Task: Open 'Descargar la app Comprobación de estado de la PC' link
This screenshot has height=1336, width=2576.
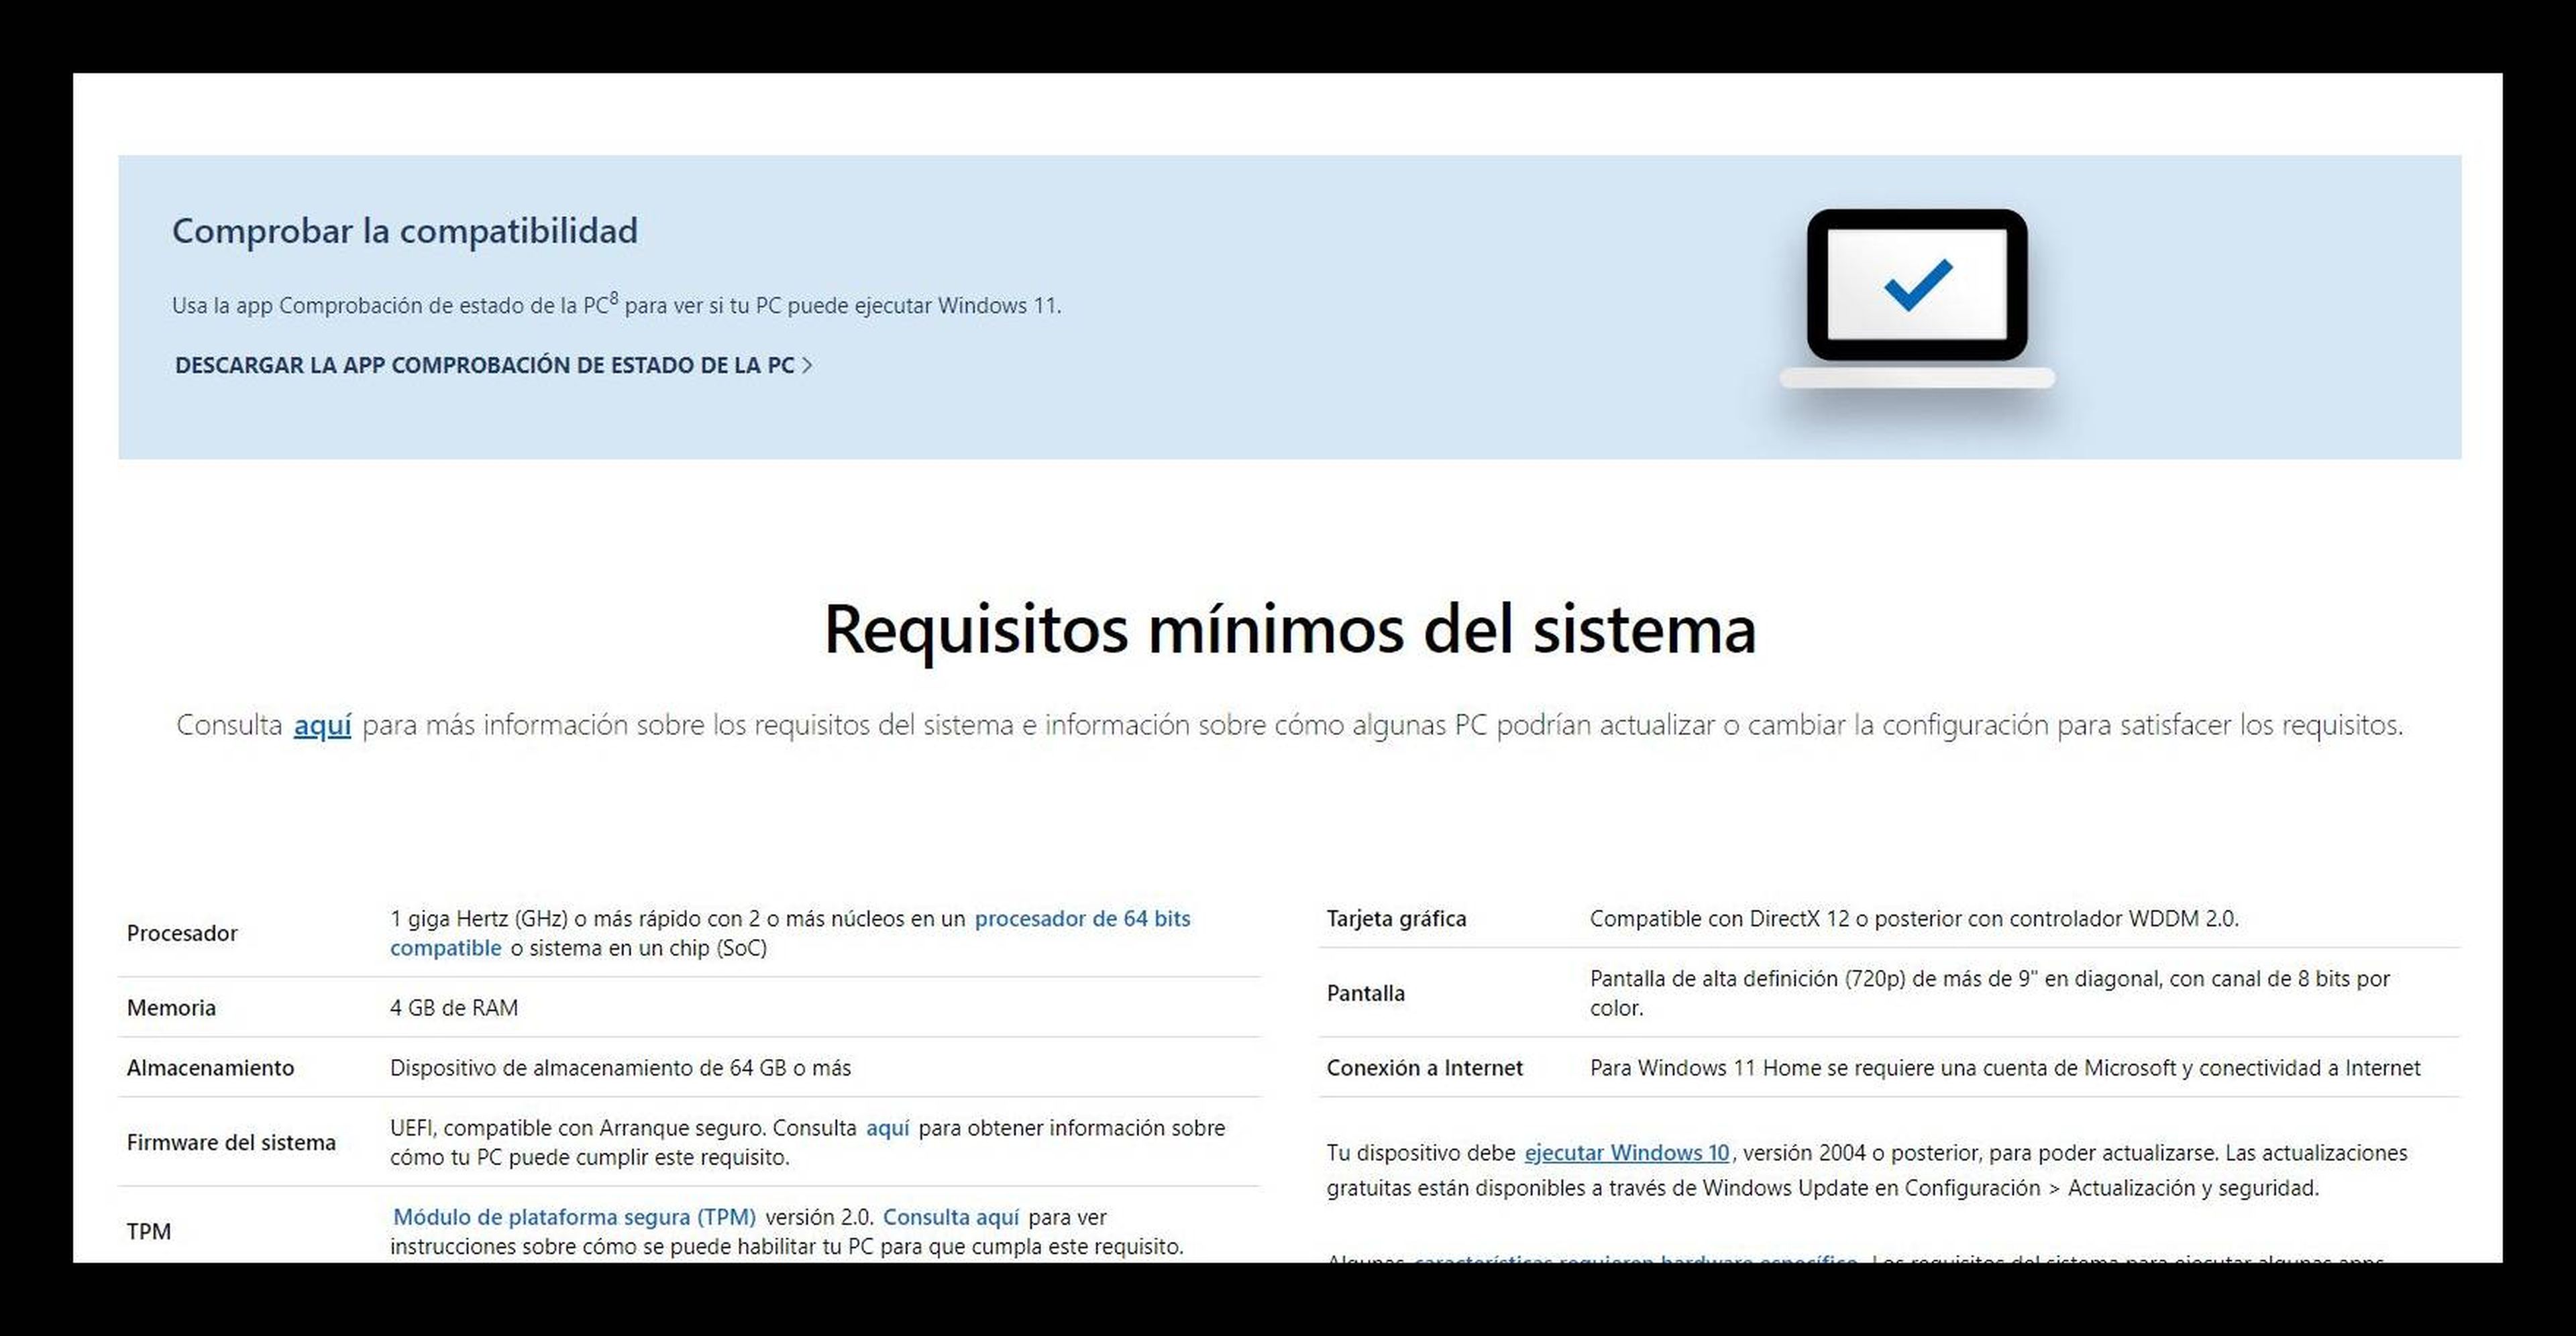Action: tap(493, 365)
